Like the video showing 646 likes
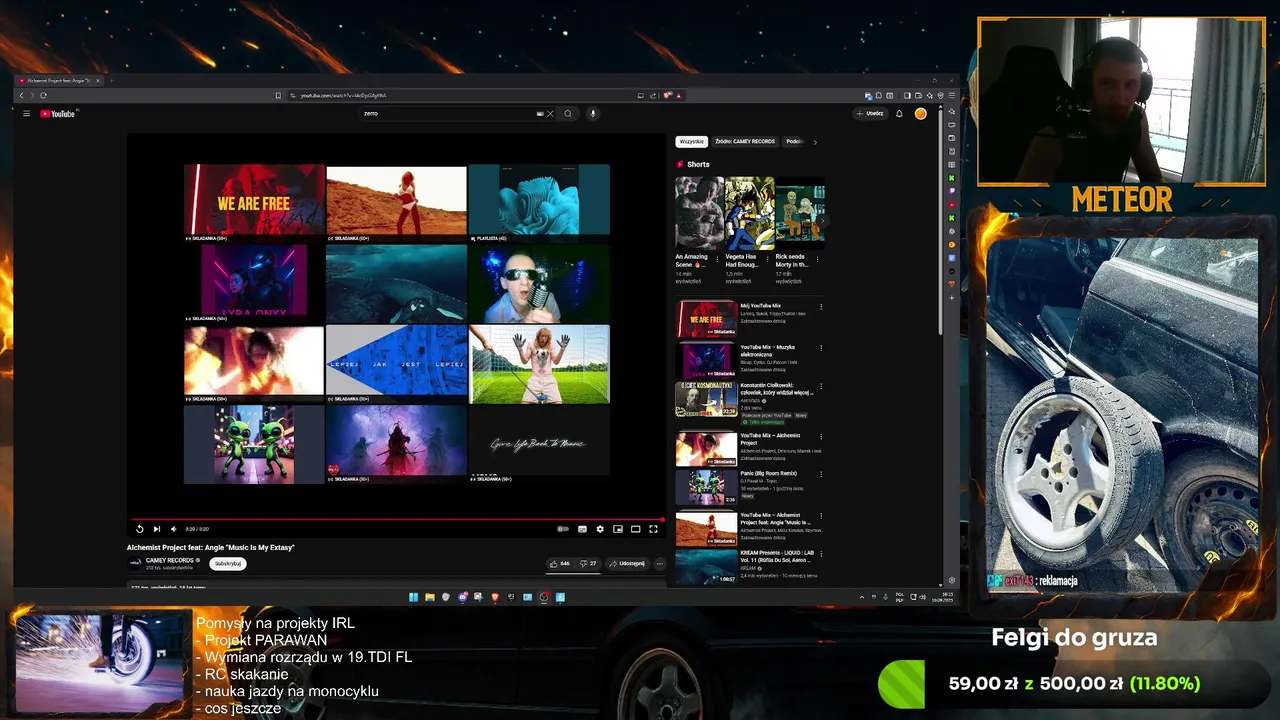 [x=559, y=563]
